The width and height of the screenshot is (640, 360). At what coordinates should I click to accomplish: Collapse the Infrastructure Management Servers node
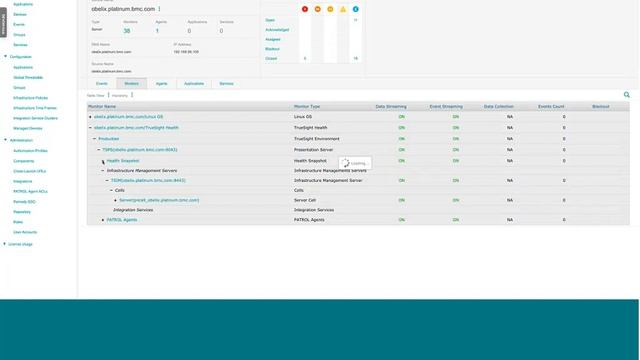pyautogui.click(x=103, y=171)
